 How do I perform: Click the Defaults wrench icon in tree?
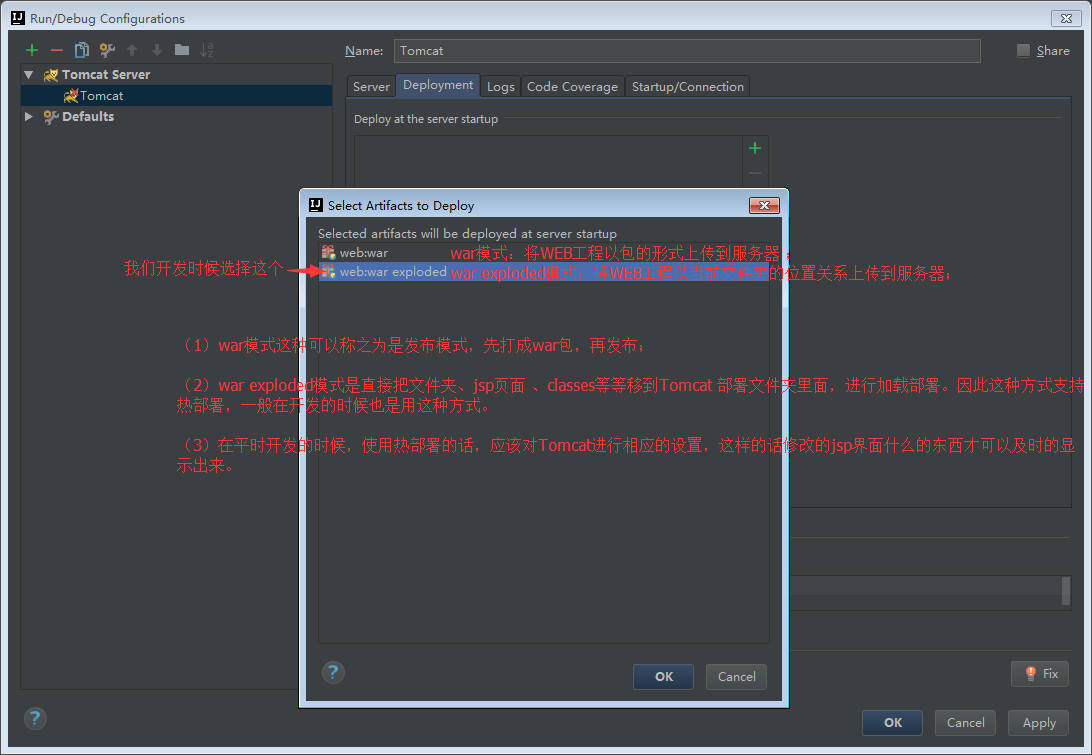pos(51,117)
